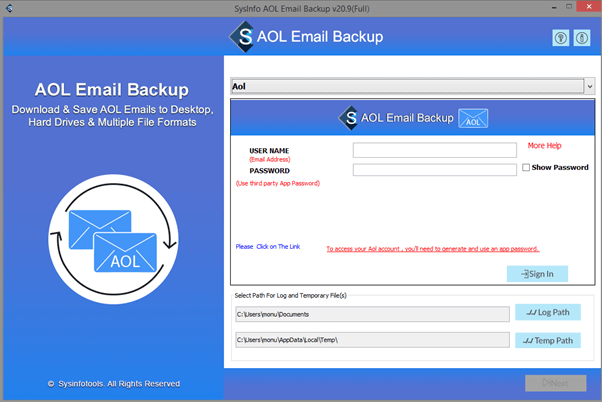602x402 pixels.
Task: Click the AOL envelope icon in login banner
Action: (x=473, y=118)
